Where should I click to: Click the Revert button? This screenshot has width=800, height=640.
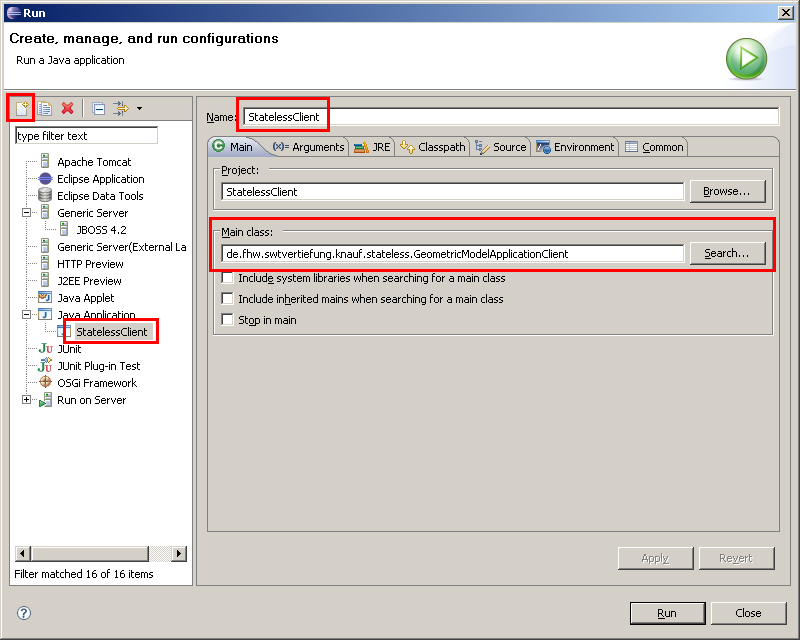point(736,558)
